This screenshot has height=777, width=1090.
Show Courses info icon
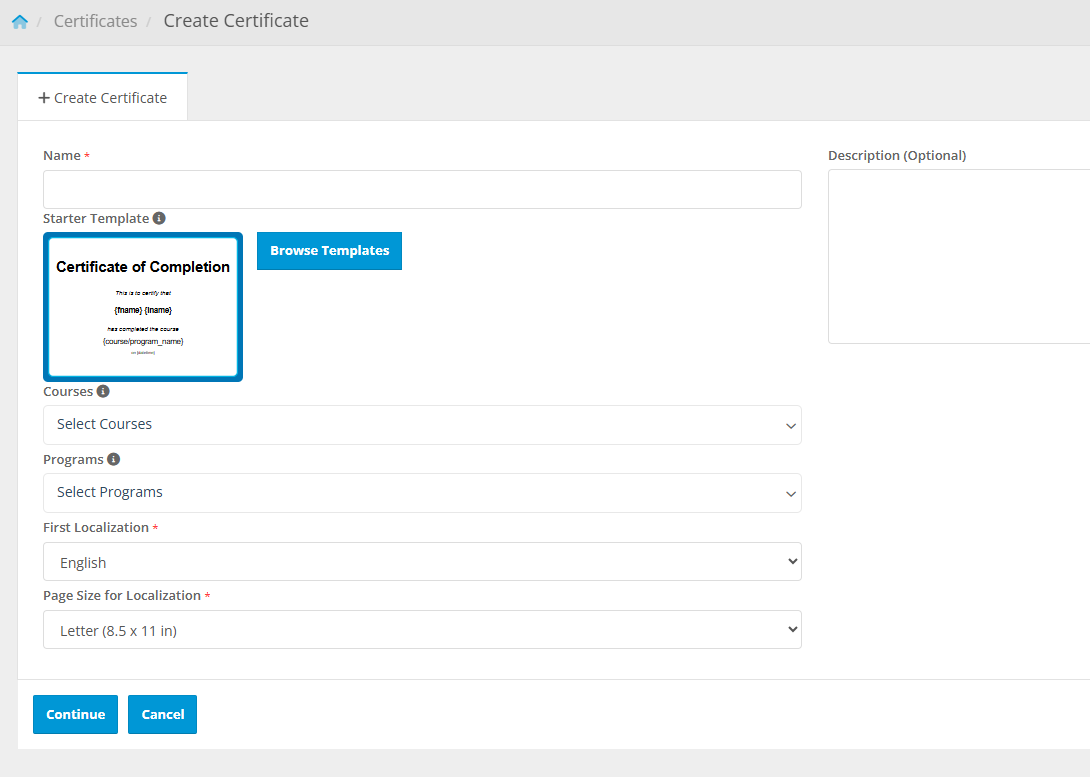point(103,391)
